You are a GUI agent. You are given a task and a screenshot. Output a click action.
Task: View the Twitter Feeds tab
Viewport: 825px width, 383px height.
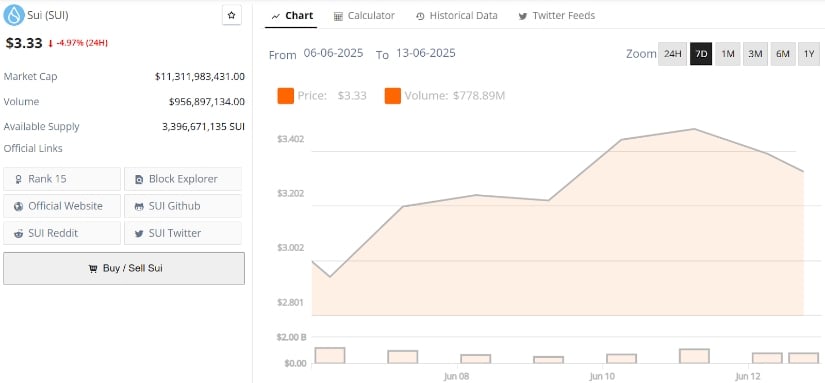pyautogui.click(x=557, y=16)
